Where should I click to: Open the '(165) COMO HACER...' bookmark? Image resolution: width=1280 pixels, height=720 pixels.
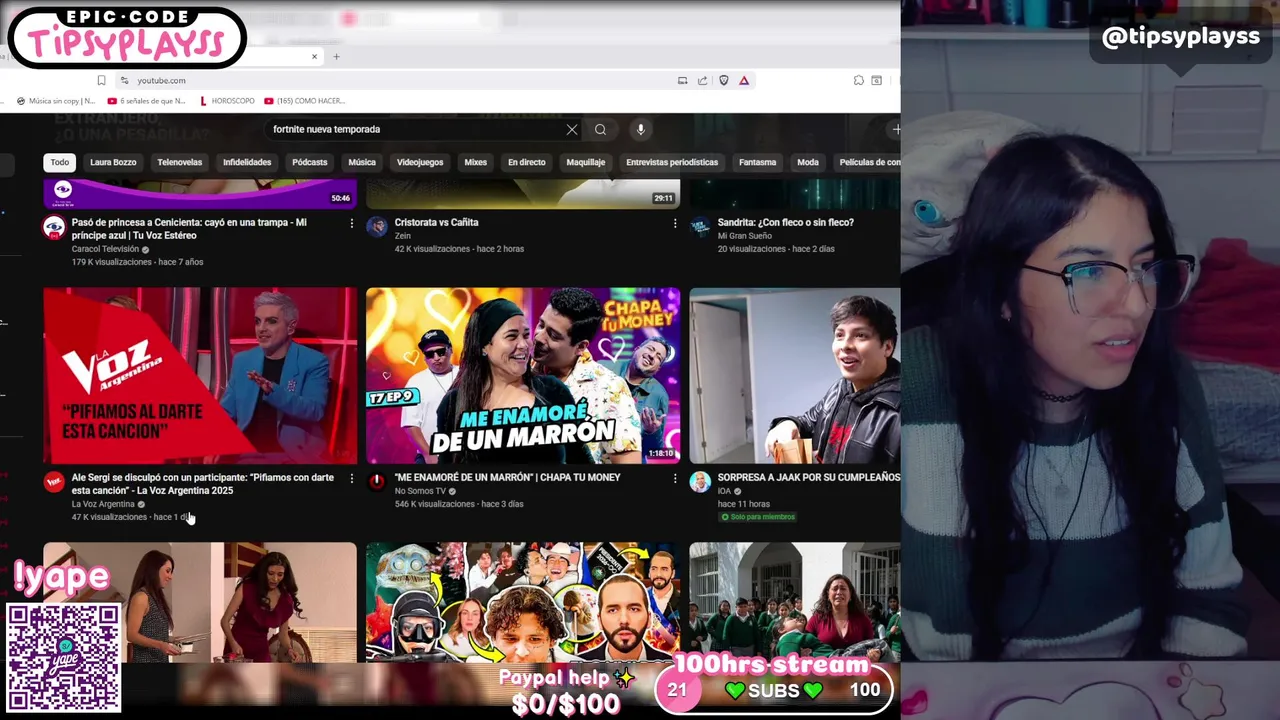pyautogui.click(x=305, y=101)
